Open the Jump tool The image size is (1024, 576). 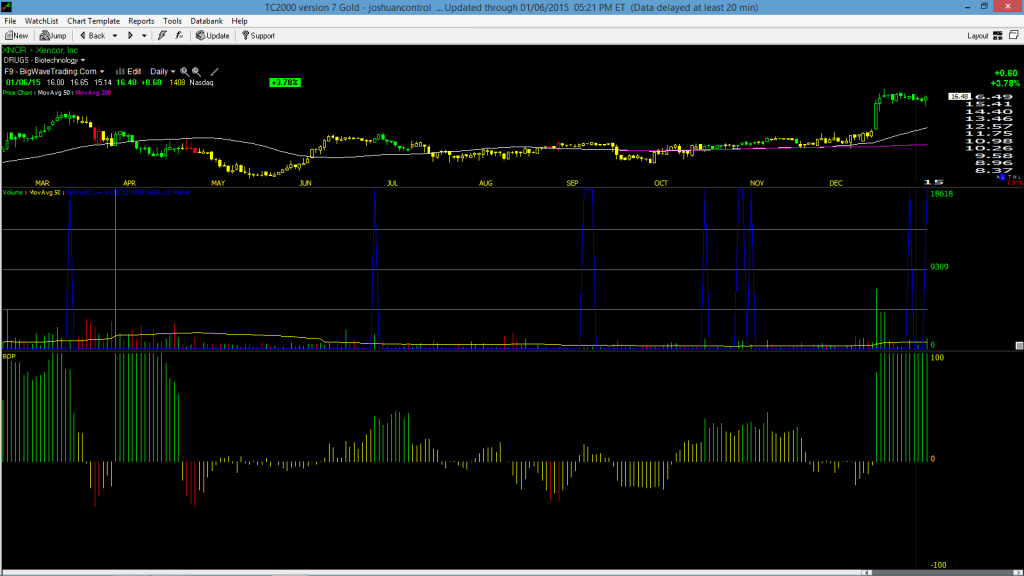[x=53, y=36]
